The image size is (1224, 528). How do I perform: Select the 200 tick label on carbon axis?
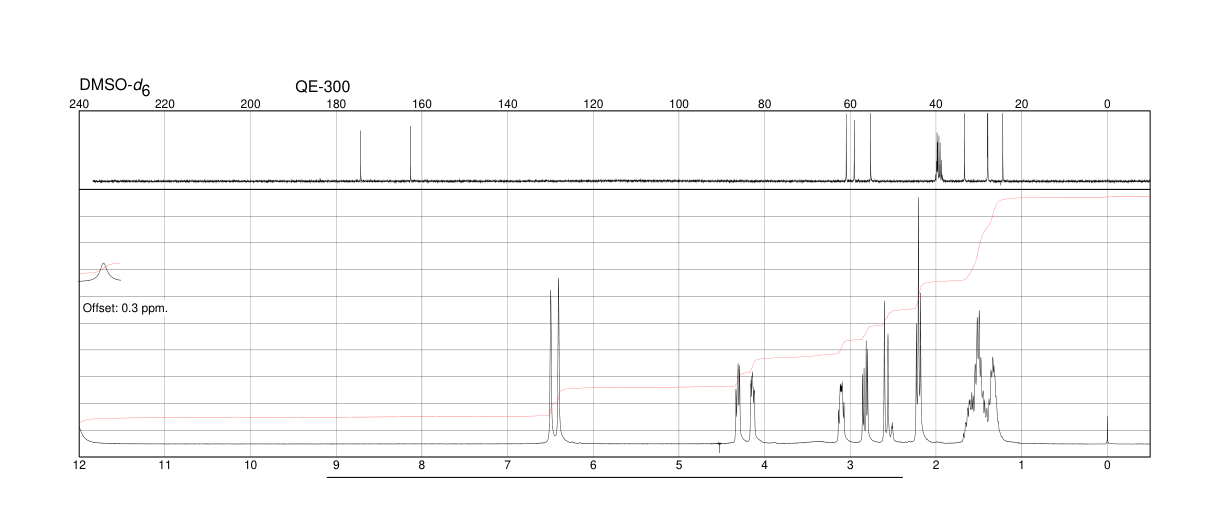pos(251,103)
